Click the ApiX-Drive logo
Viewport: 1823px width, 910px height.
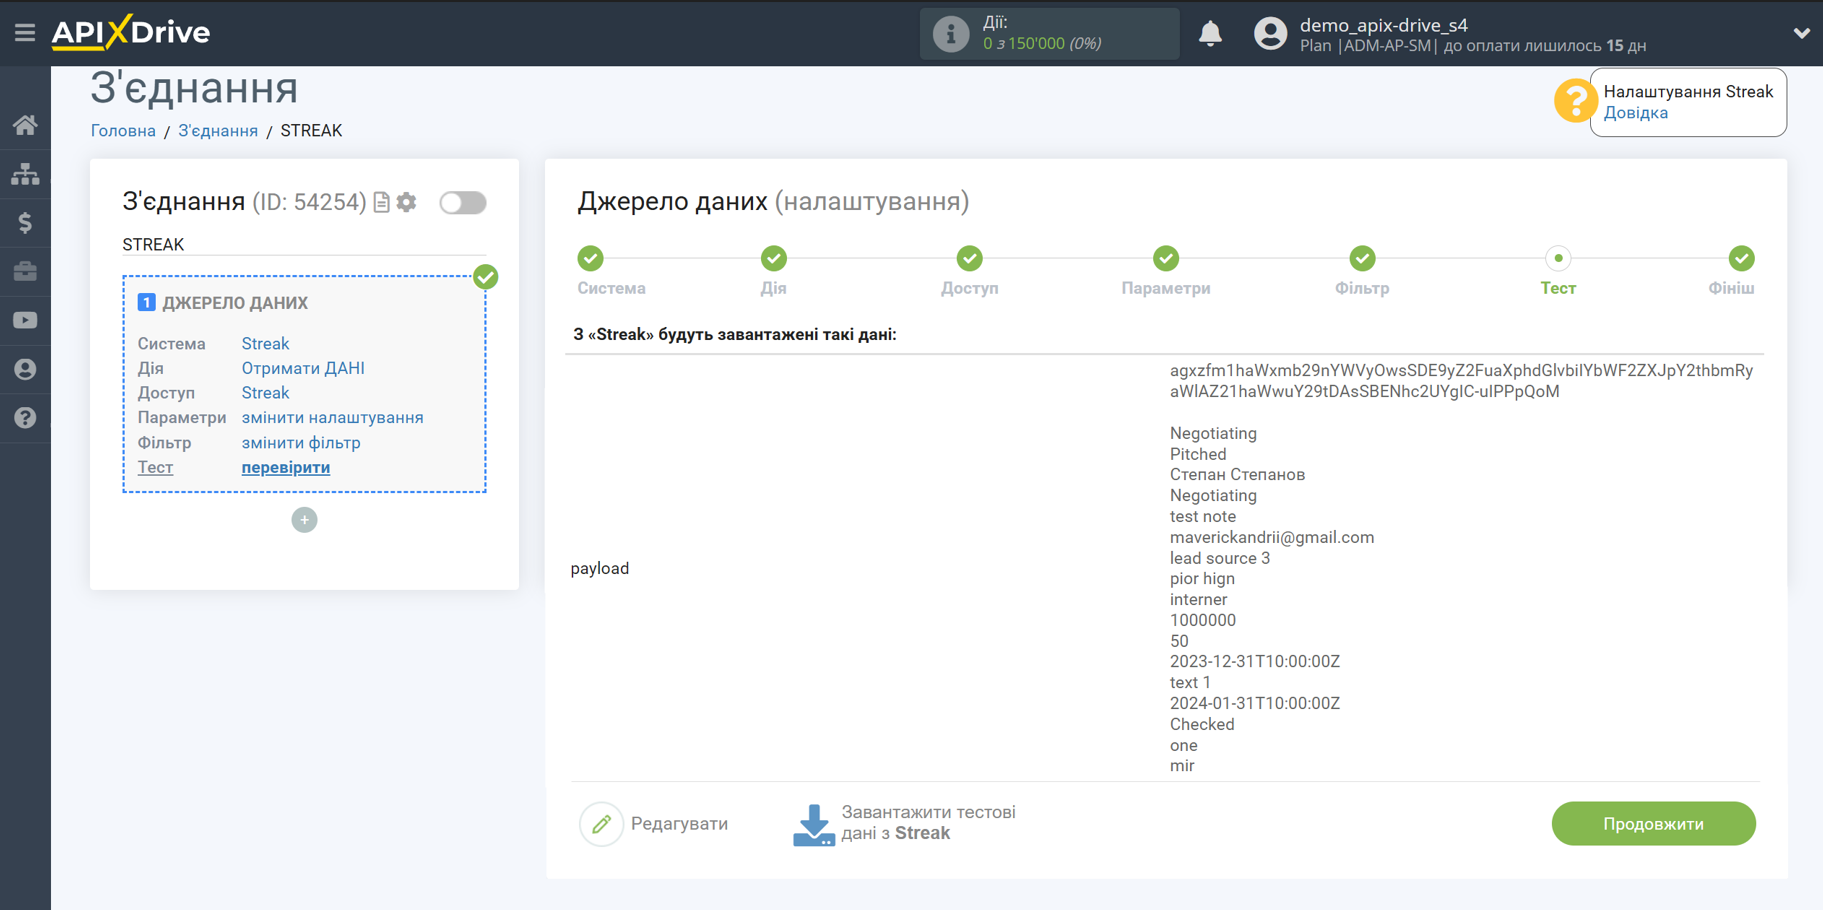click(131, 32)
